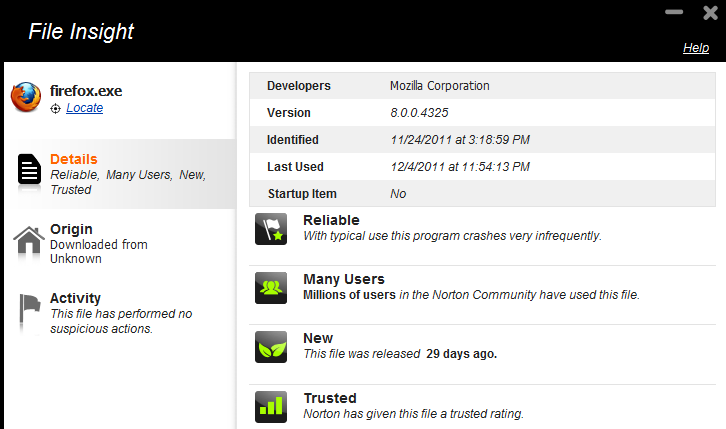Image resolution: width=726 pixels, height=429 pixels.
Task: Select the Details tab
Action: pyautogui.click(x=120, y=174)
